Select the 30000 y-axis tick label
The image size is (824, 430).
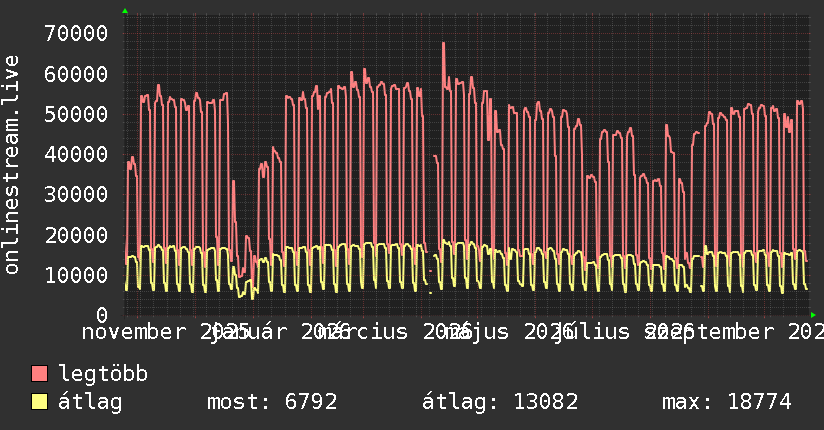tap(76, 194)
